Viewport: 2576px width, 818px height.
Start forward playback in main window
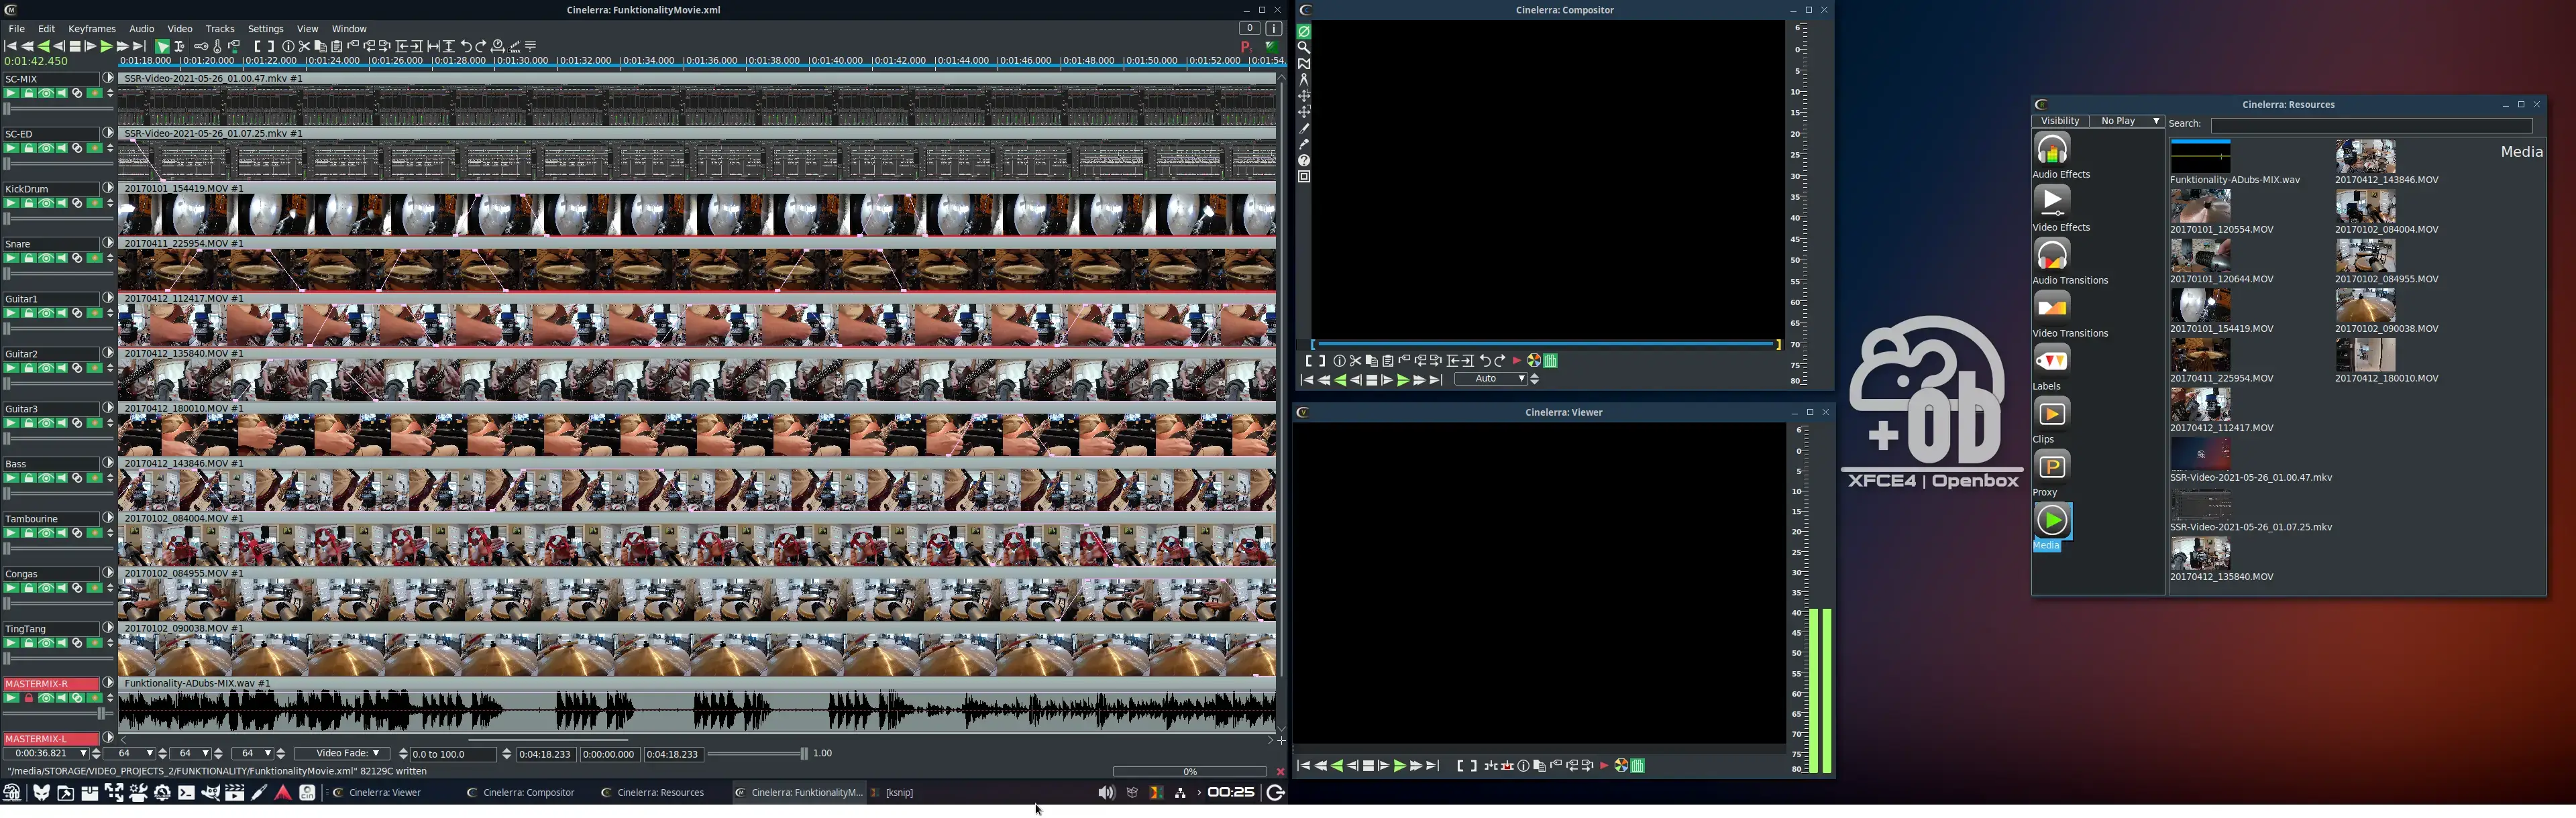tap(106, 46)
